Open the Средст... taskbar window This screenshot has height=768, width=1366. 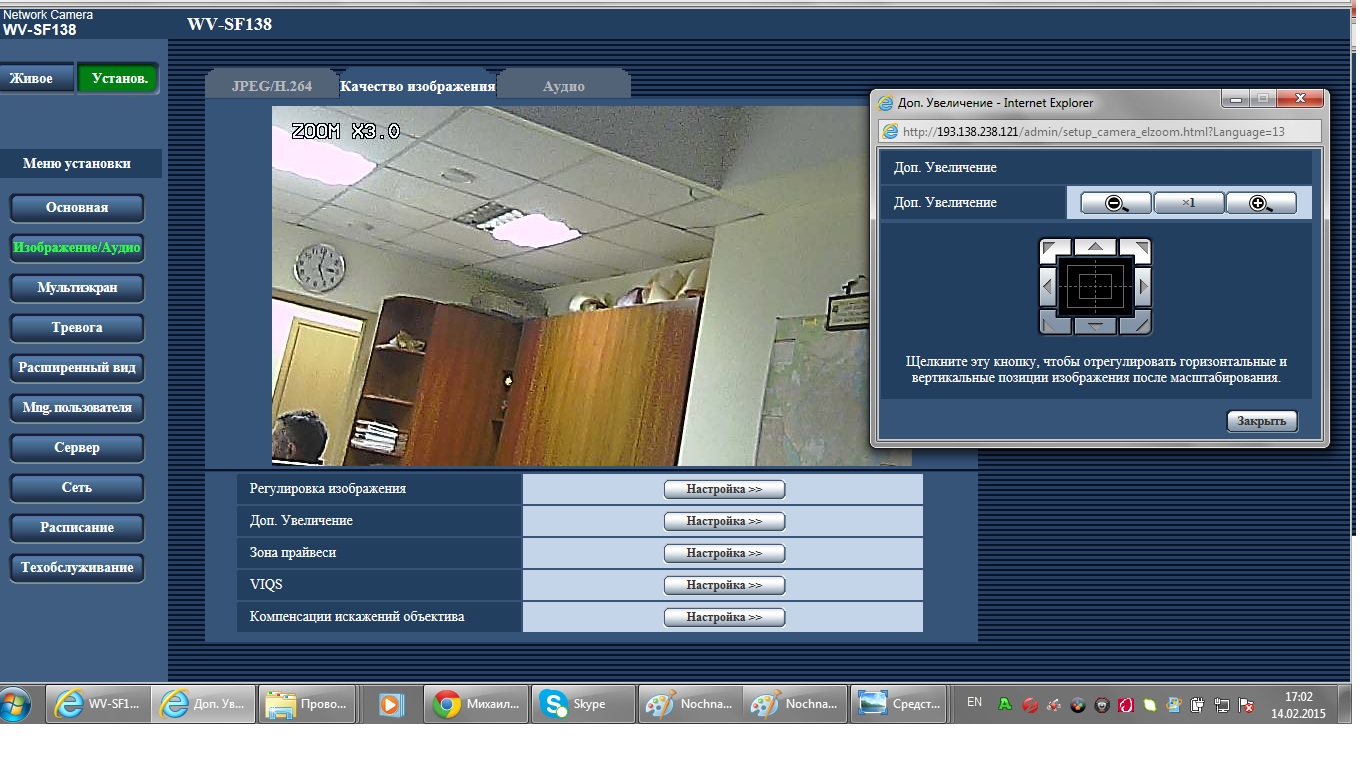[899, 704]
